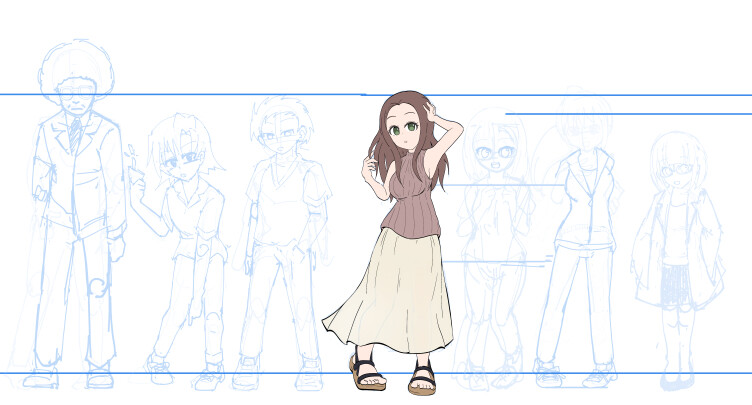Click the colored girl with brown hair
The height and width of the screenshot is (405, 752).
(393, 242)
